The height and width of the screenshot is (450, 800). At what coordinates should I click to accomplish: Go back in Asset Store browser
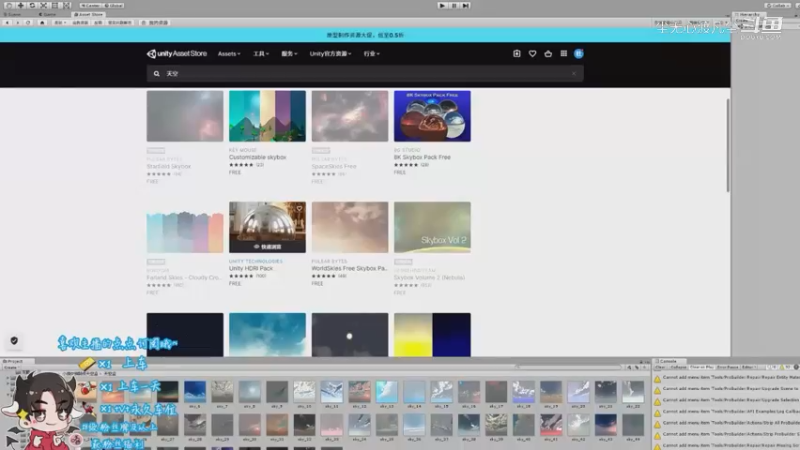tap(7, 22)
